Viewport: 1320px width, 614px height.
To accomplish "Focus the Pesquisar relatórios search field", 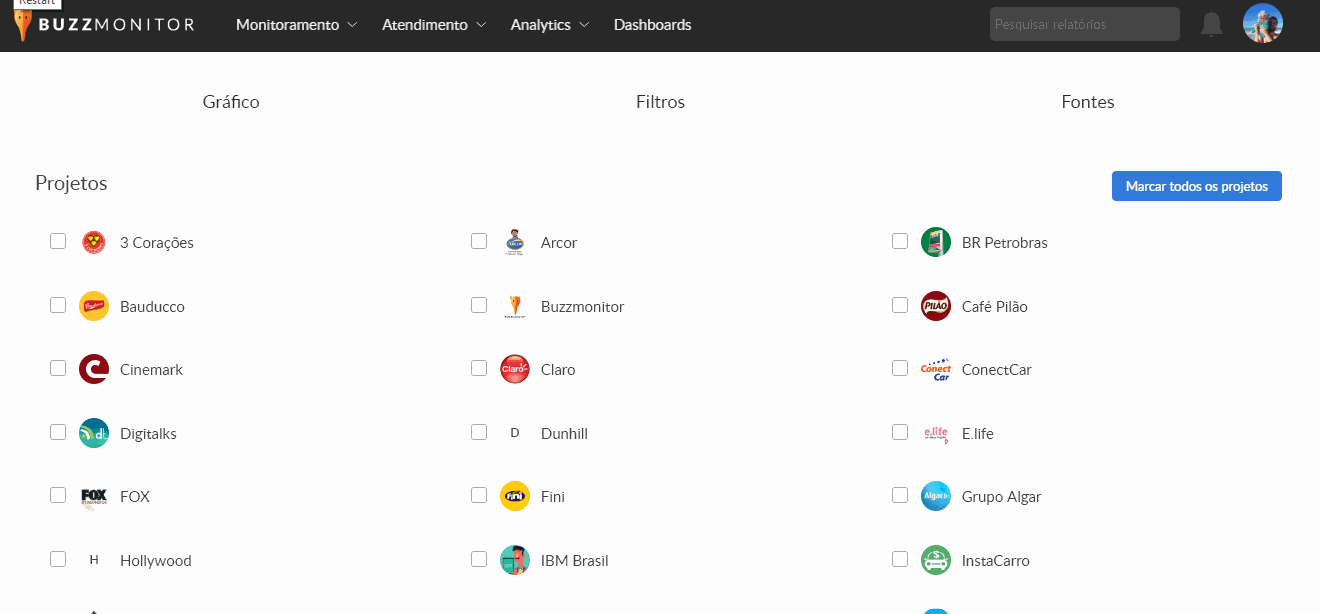I will pyautogui.click(x=1084, y=25).
